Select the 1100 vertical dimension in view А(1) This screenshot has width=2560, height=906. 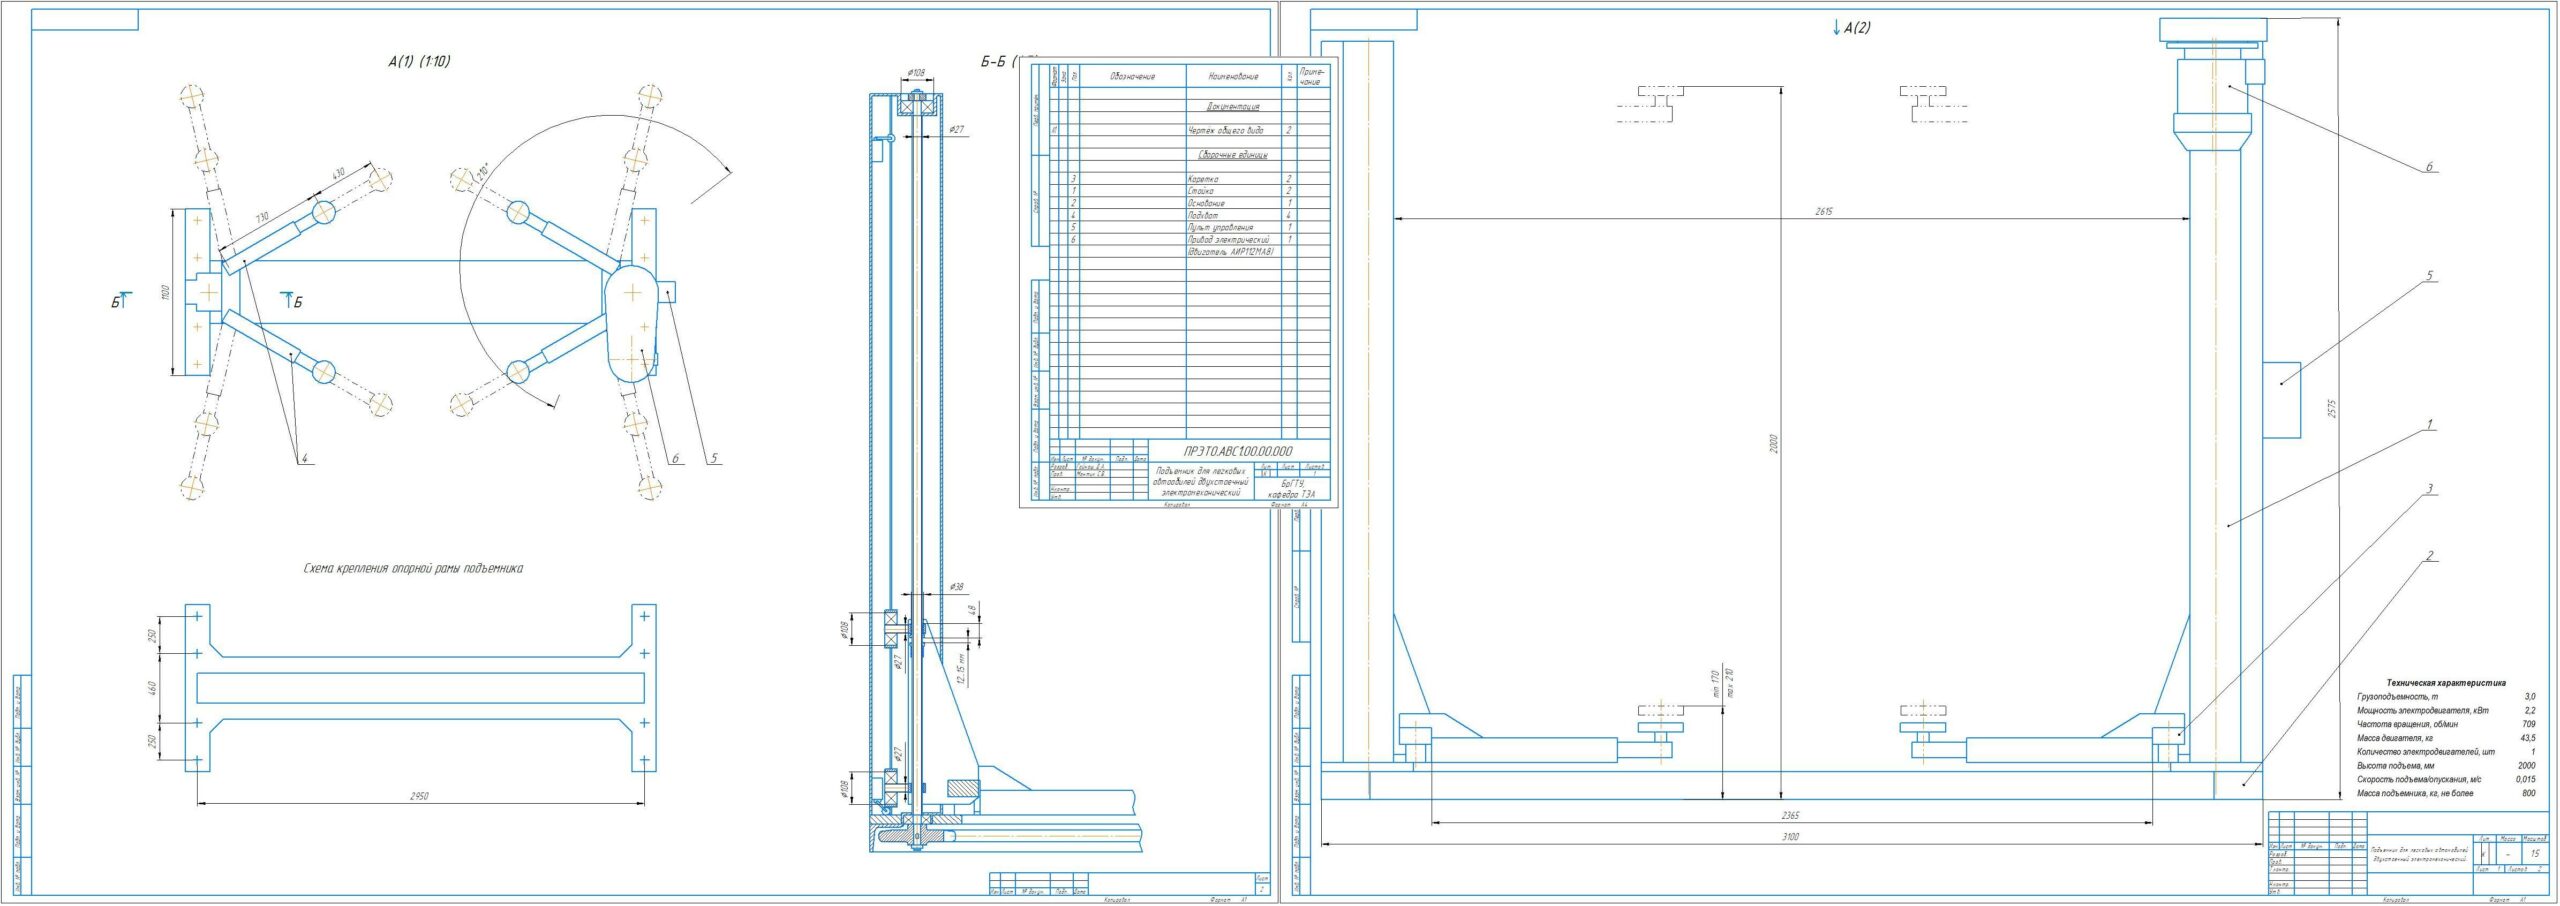click(x=166, y=292)
